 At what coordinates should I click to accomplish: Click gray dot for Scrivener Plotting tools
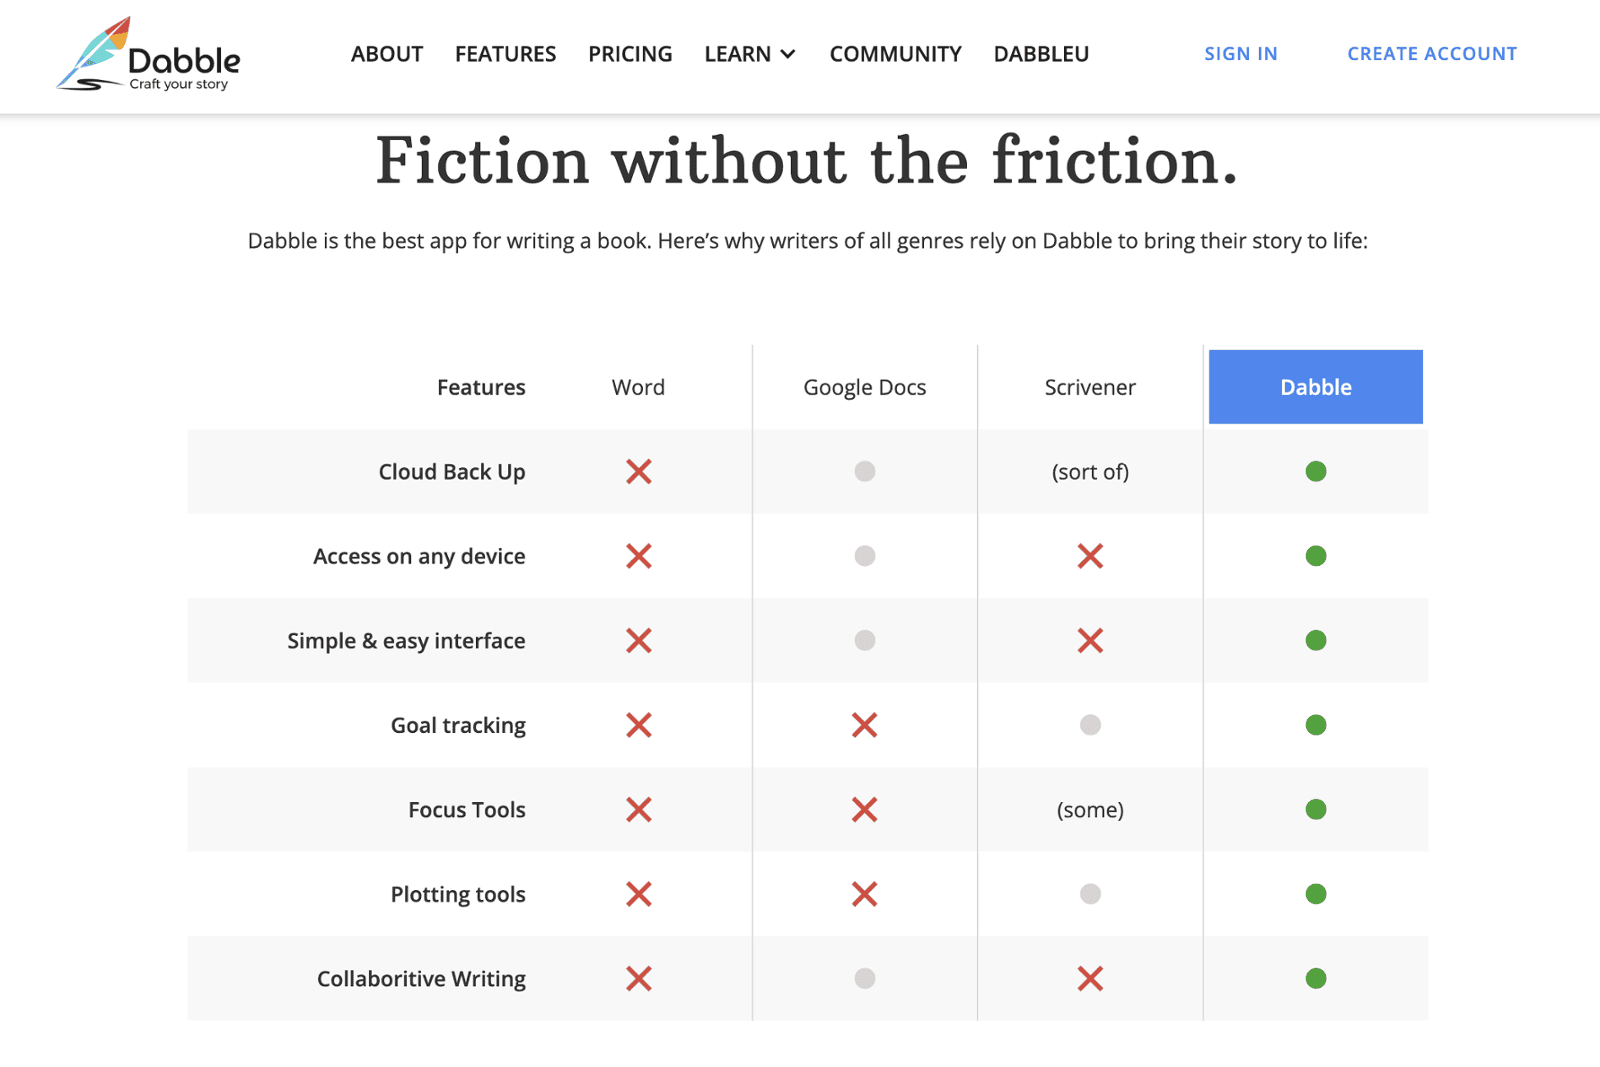point(1090,894)
